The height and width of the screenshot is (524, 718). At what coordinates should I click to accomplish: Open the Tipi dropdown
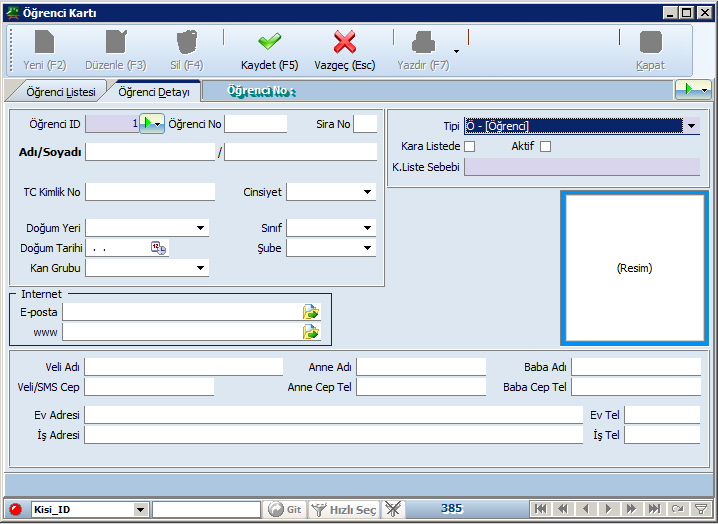tap(691, 126)
